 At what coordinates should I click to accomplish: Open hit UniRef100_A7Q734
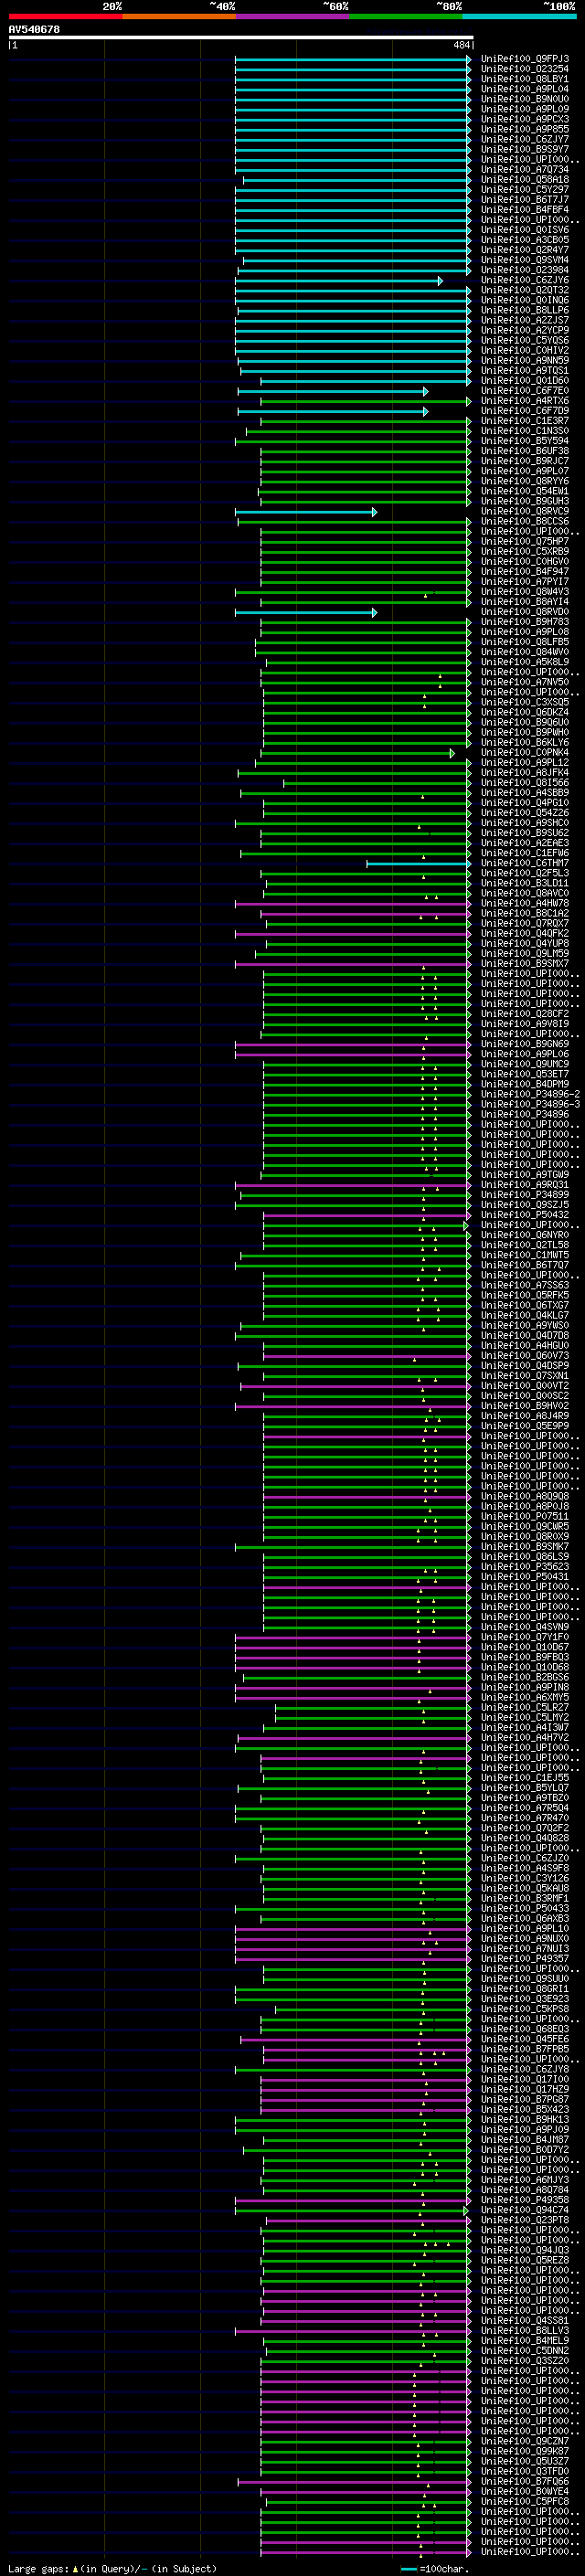pos(524,170)
